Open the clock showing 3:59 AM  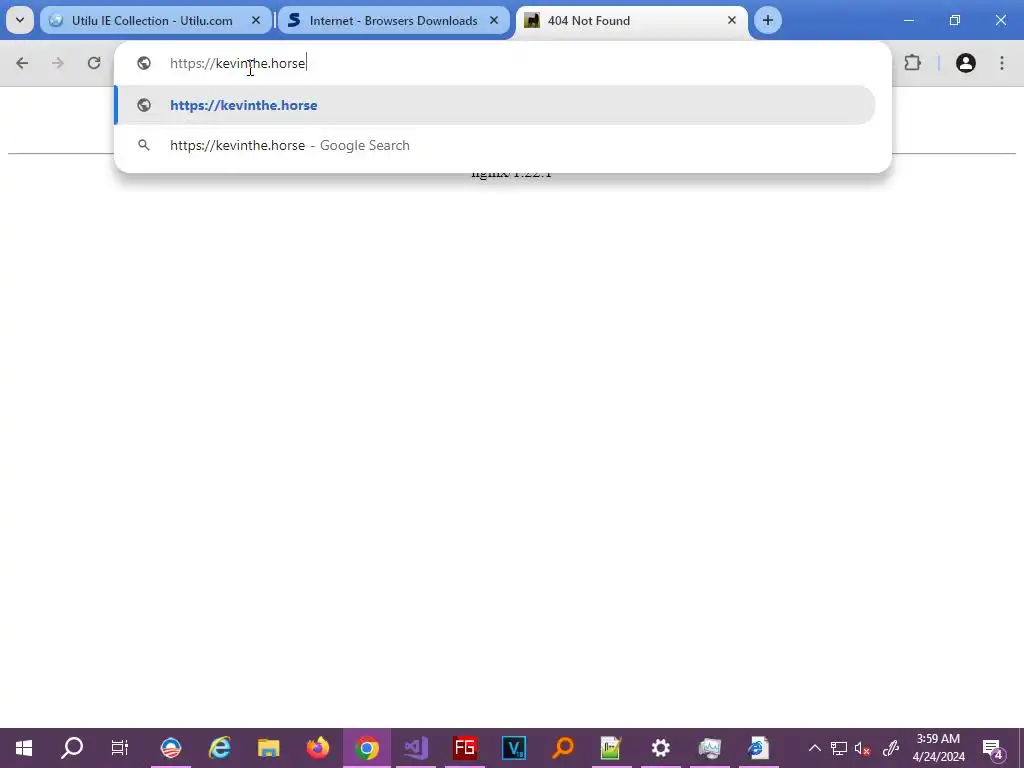click(938, 748)
